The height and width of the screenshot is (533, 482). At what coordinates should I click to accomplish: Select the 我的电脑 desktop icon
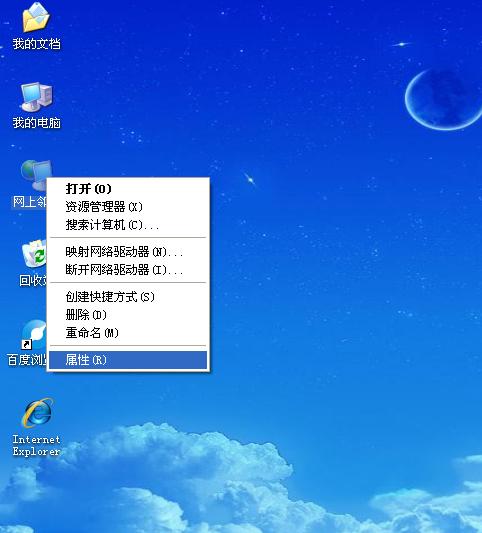tap(36, 97)
